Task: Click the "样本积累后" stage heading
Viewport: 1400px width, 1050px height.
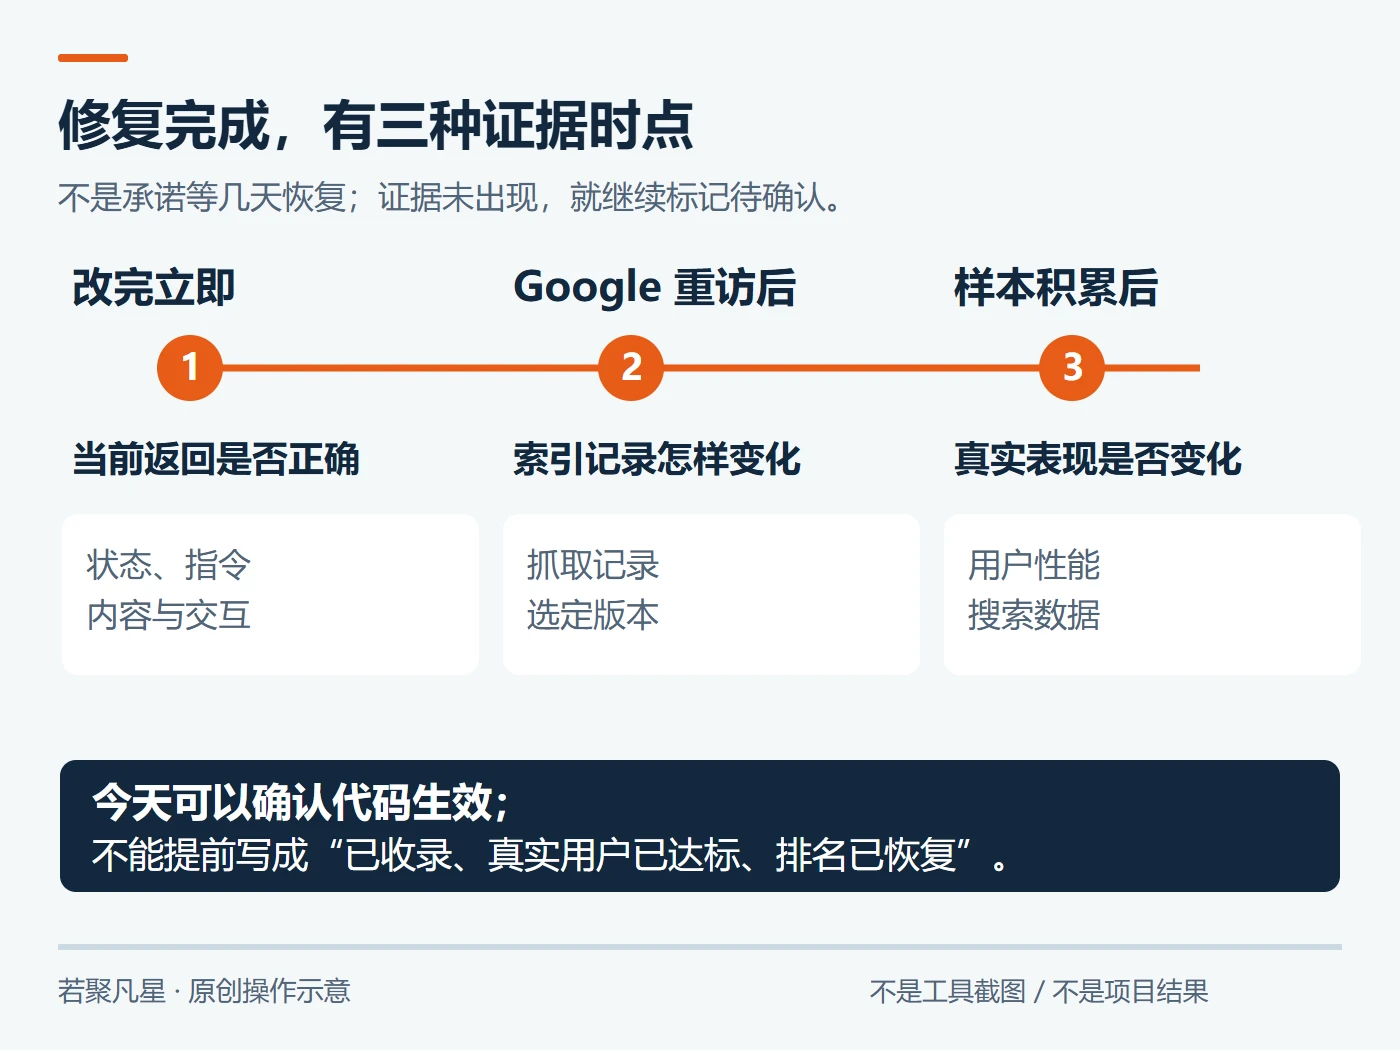Action: (1056, 288)
